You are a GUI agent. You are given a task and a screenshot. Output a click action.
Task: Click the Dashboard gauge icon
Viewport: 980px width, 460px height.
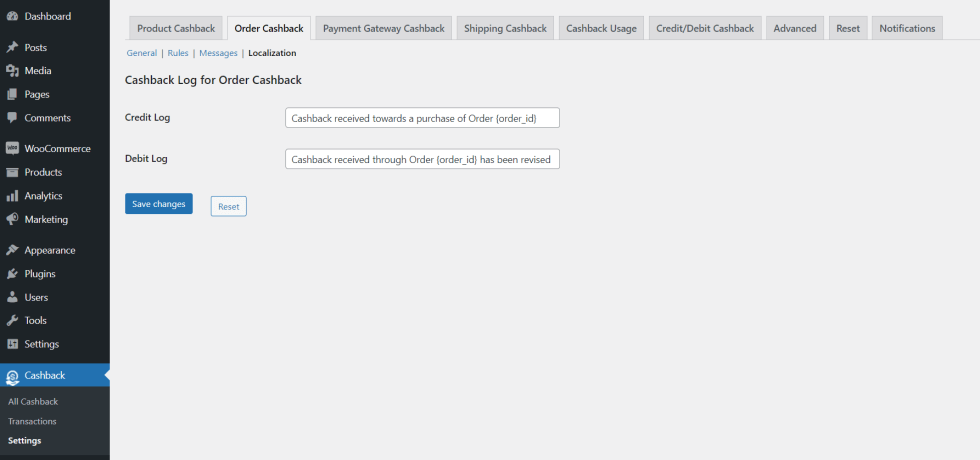12,16
